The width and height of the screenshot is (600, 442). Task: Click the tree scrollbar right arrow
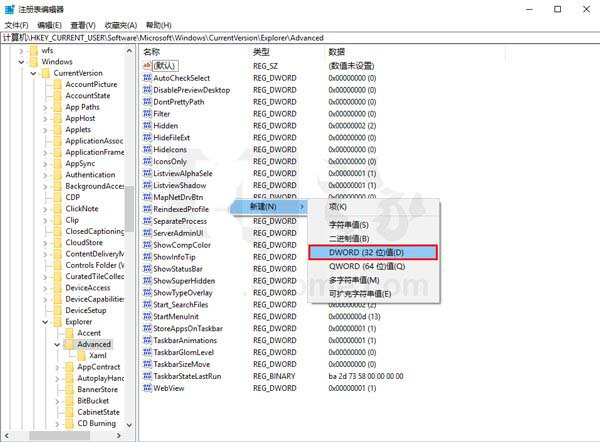click(x=119, y=435)
